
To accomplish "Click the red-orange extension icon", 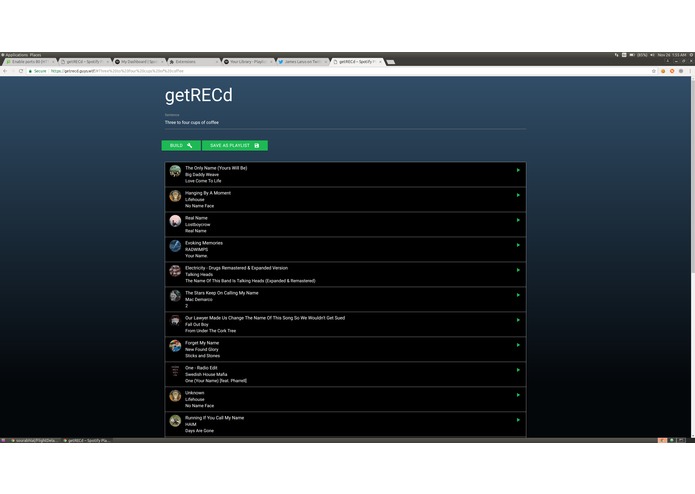I will pos(672,71).
